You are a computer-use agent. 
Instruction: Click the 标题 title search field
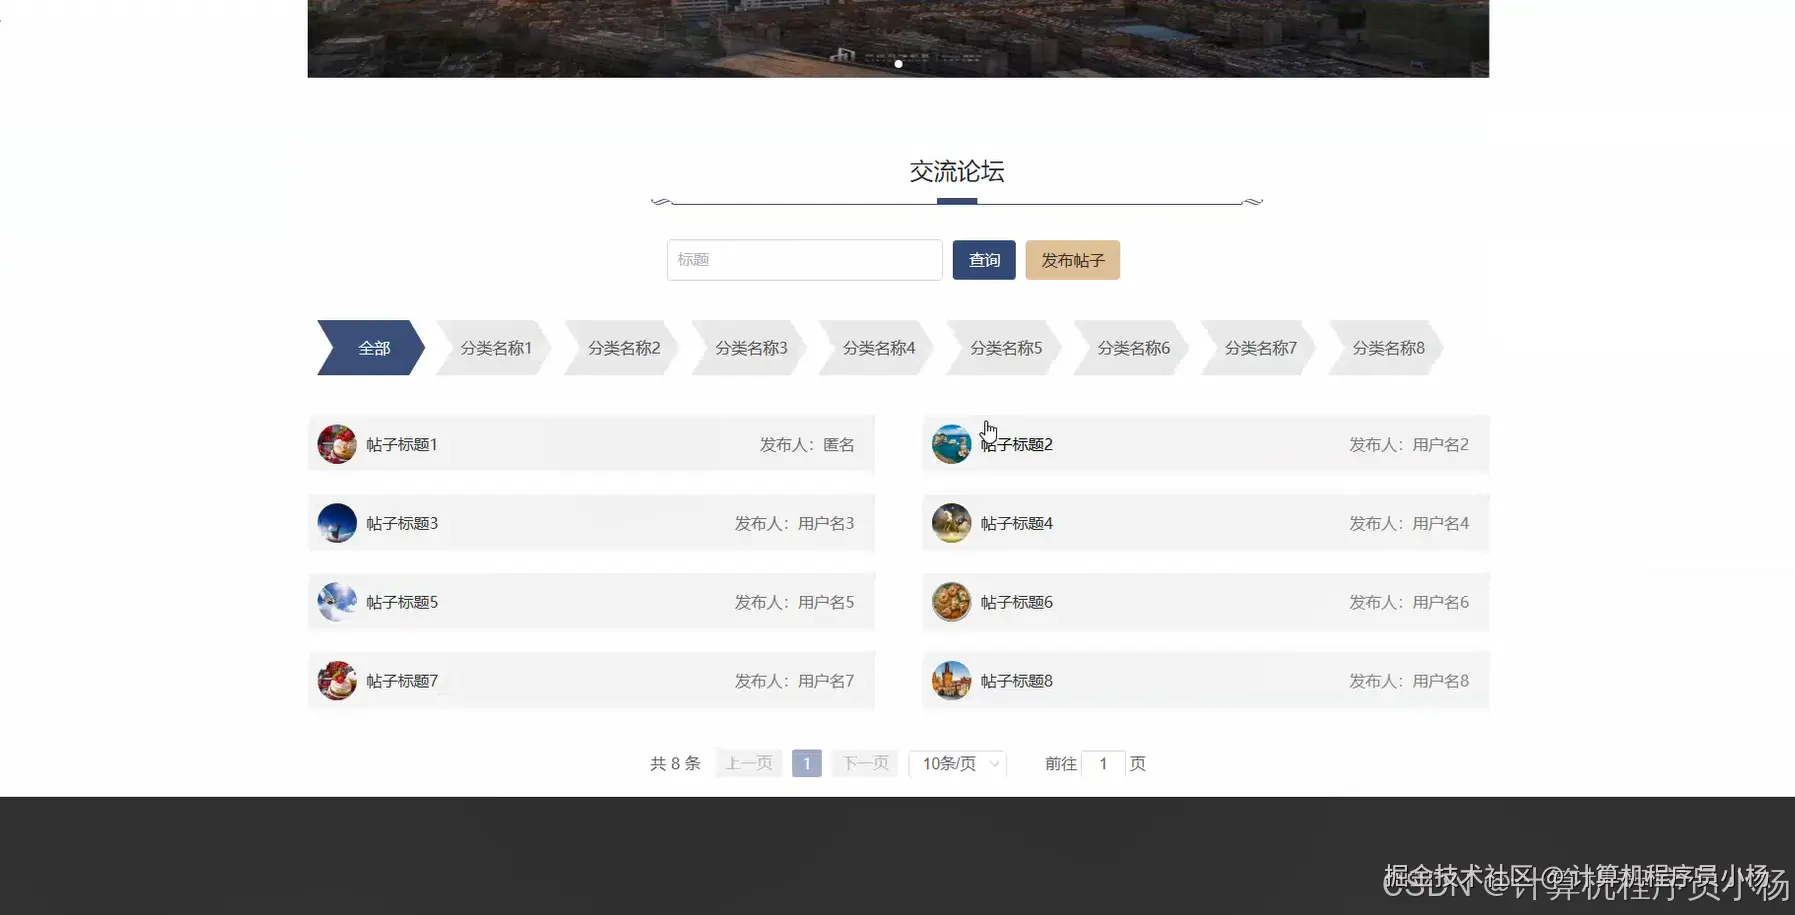click(x=804, y=259)
